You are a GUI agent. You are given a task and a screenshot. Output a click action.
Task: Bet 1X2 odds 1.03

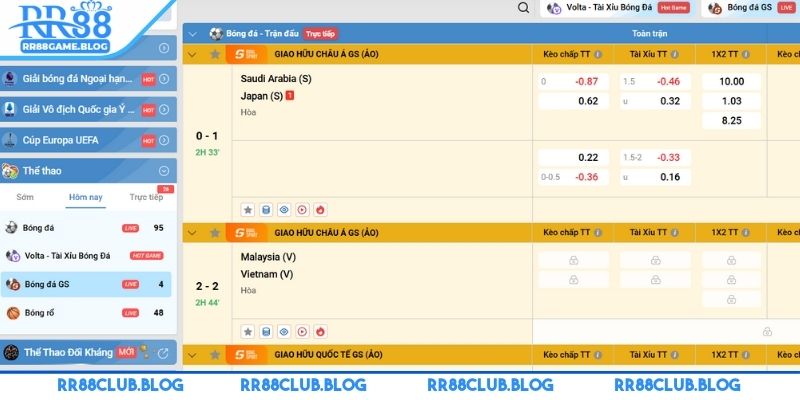pyautogui.click(x=731, y=101)
